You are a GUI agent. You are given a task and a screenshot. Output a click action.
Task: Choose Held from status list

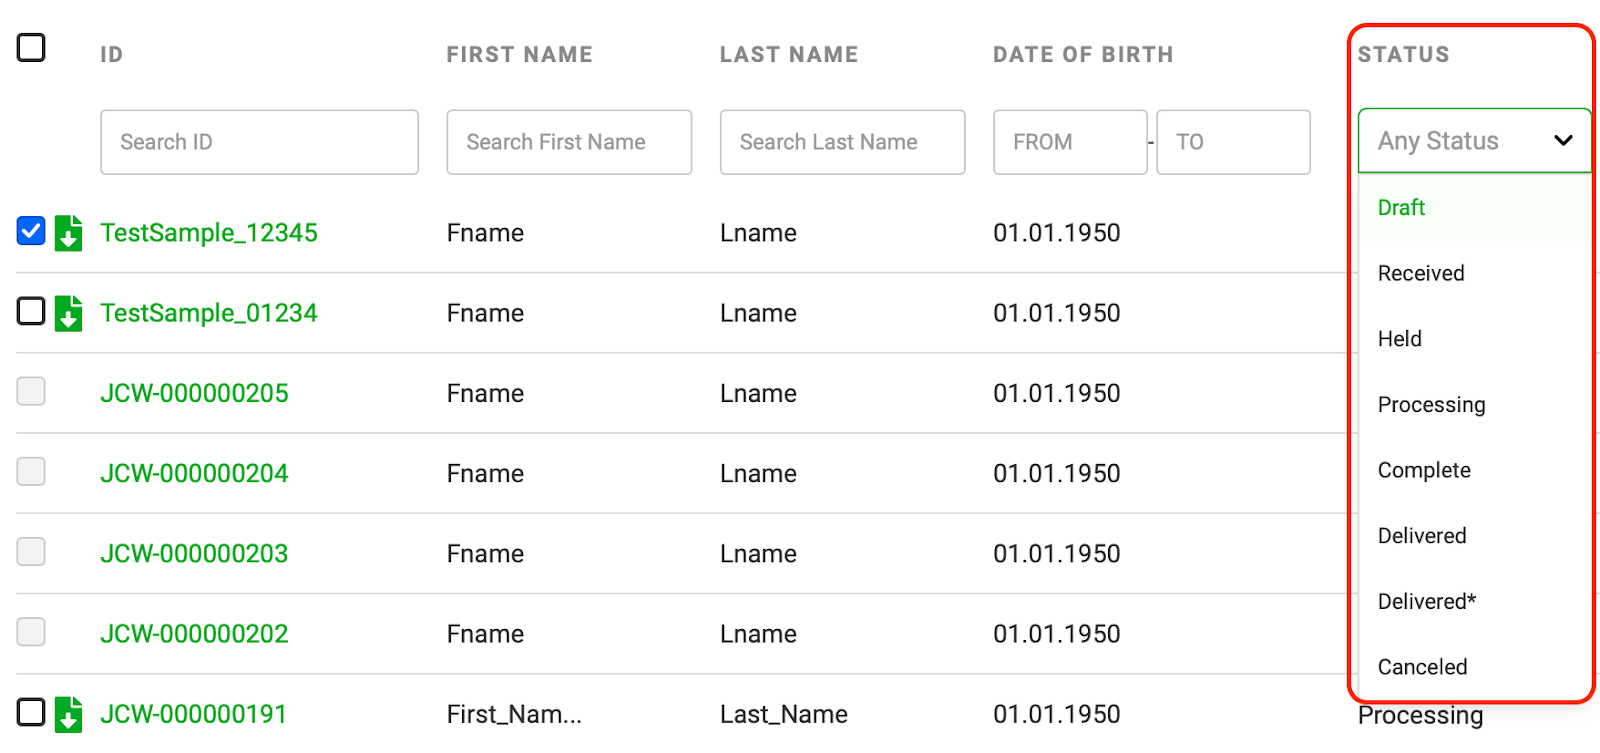(1400, 339)
